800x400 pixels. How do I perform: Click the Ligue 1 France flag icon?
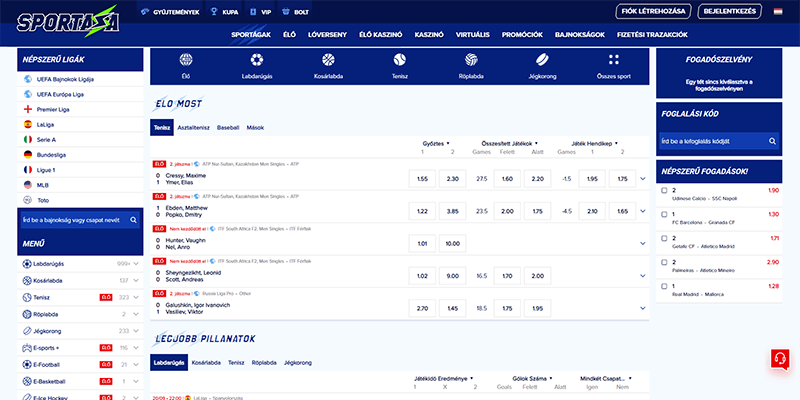pos(28,170)
